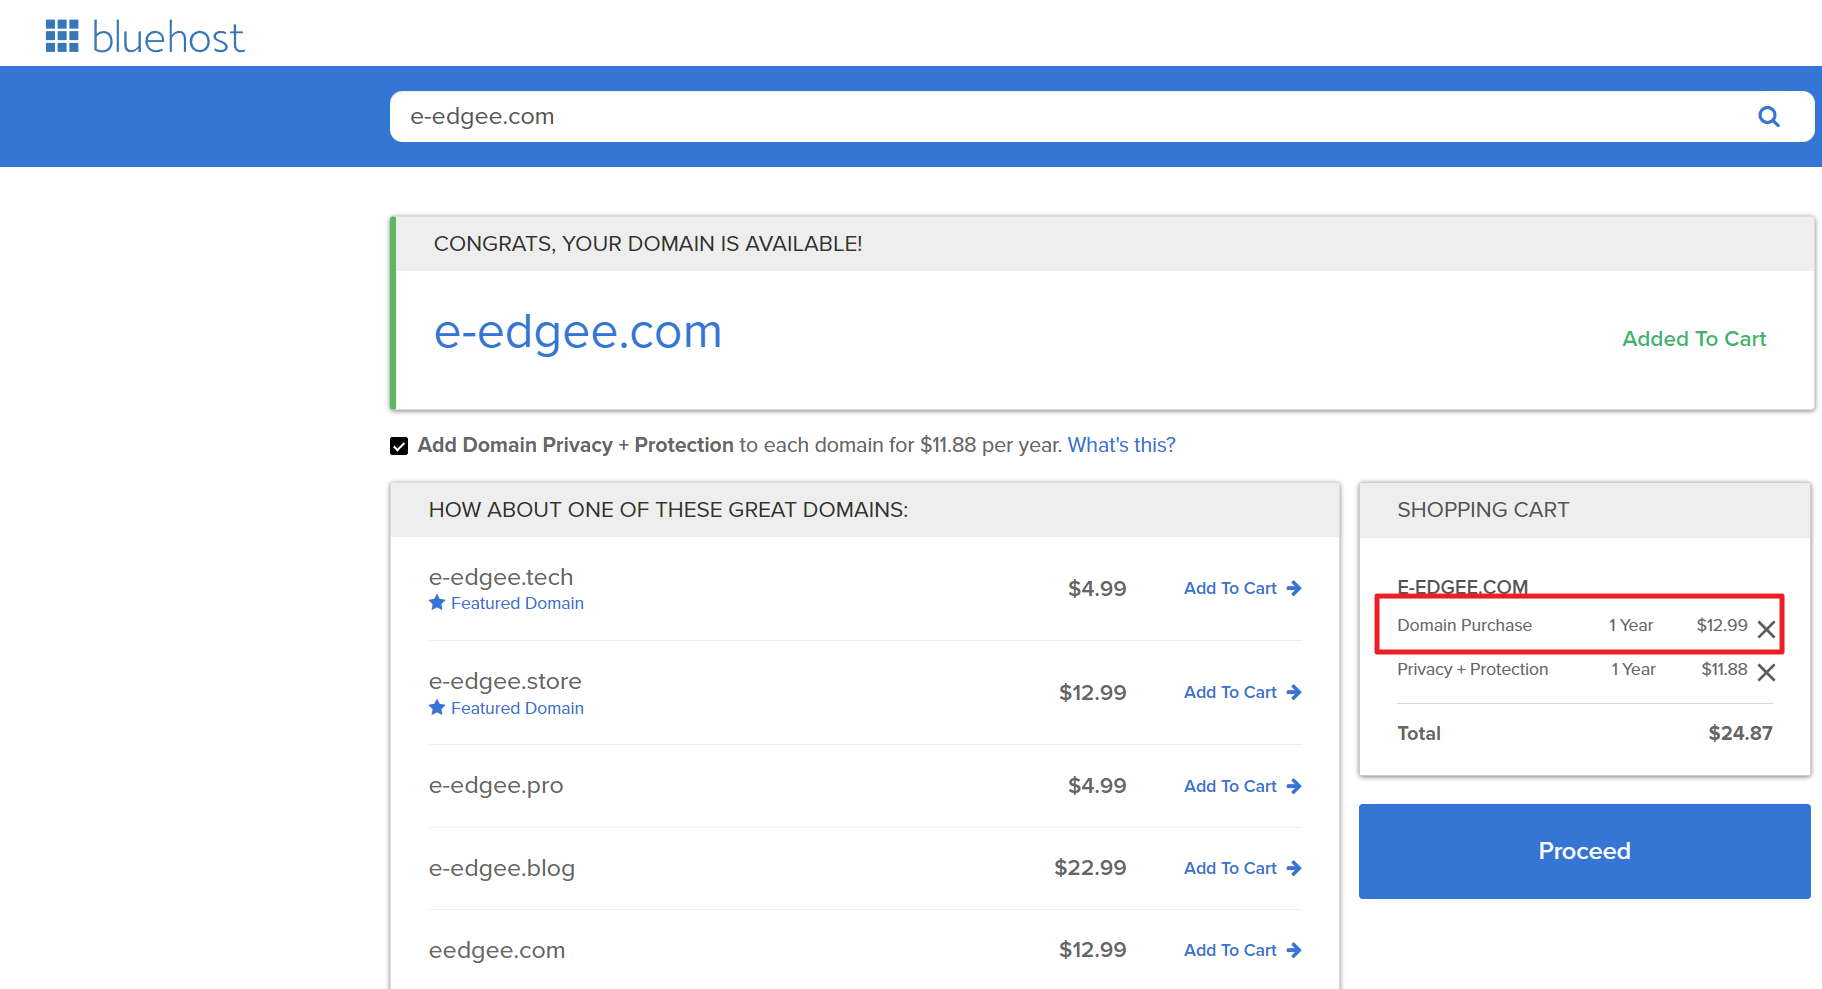
Task: Select the e-edgee.tech domain name
Action: click(501, 577)
